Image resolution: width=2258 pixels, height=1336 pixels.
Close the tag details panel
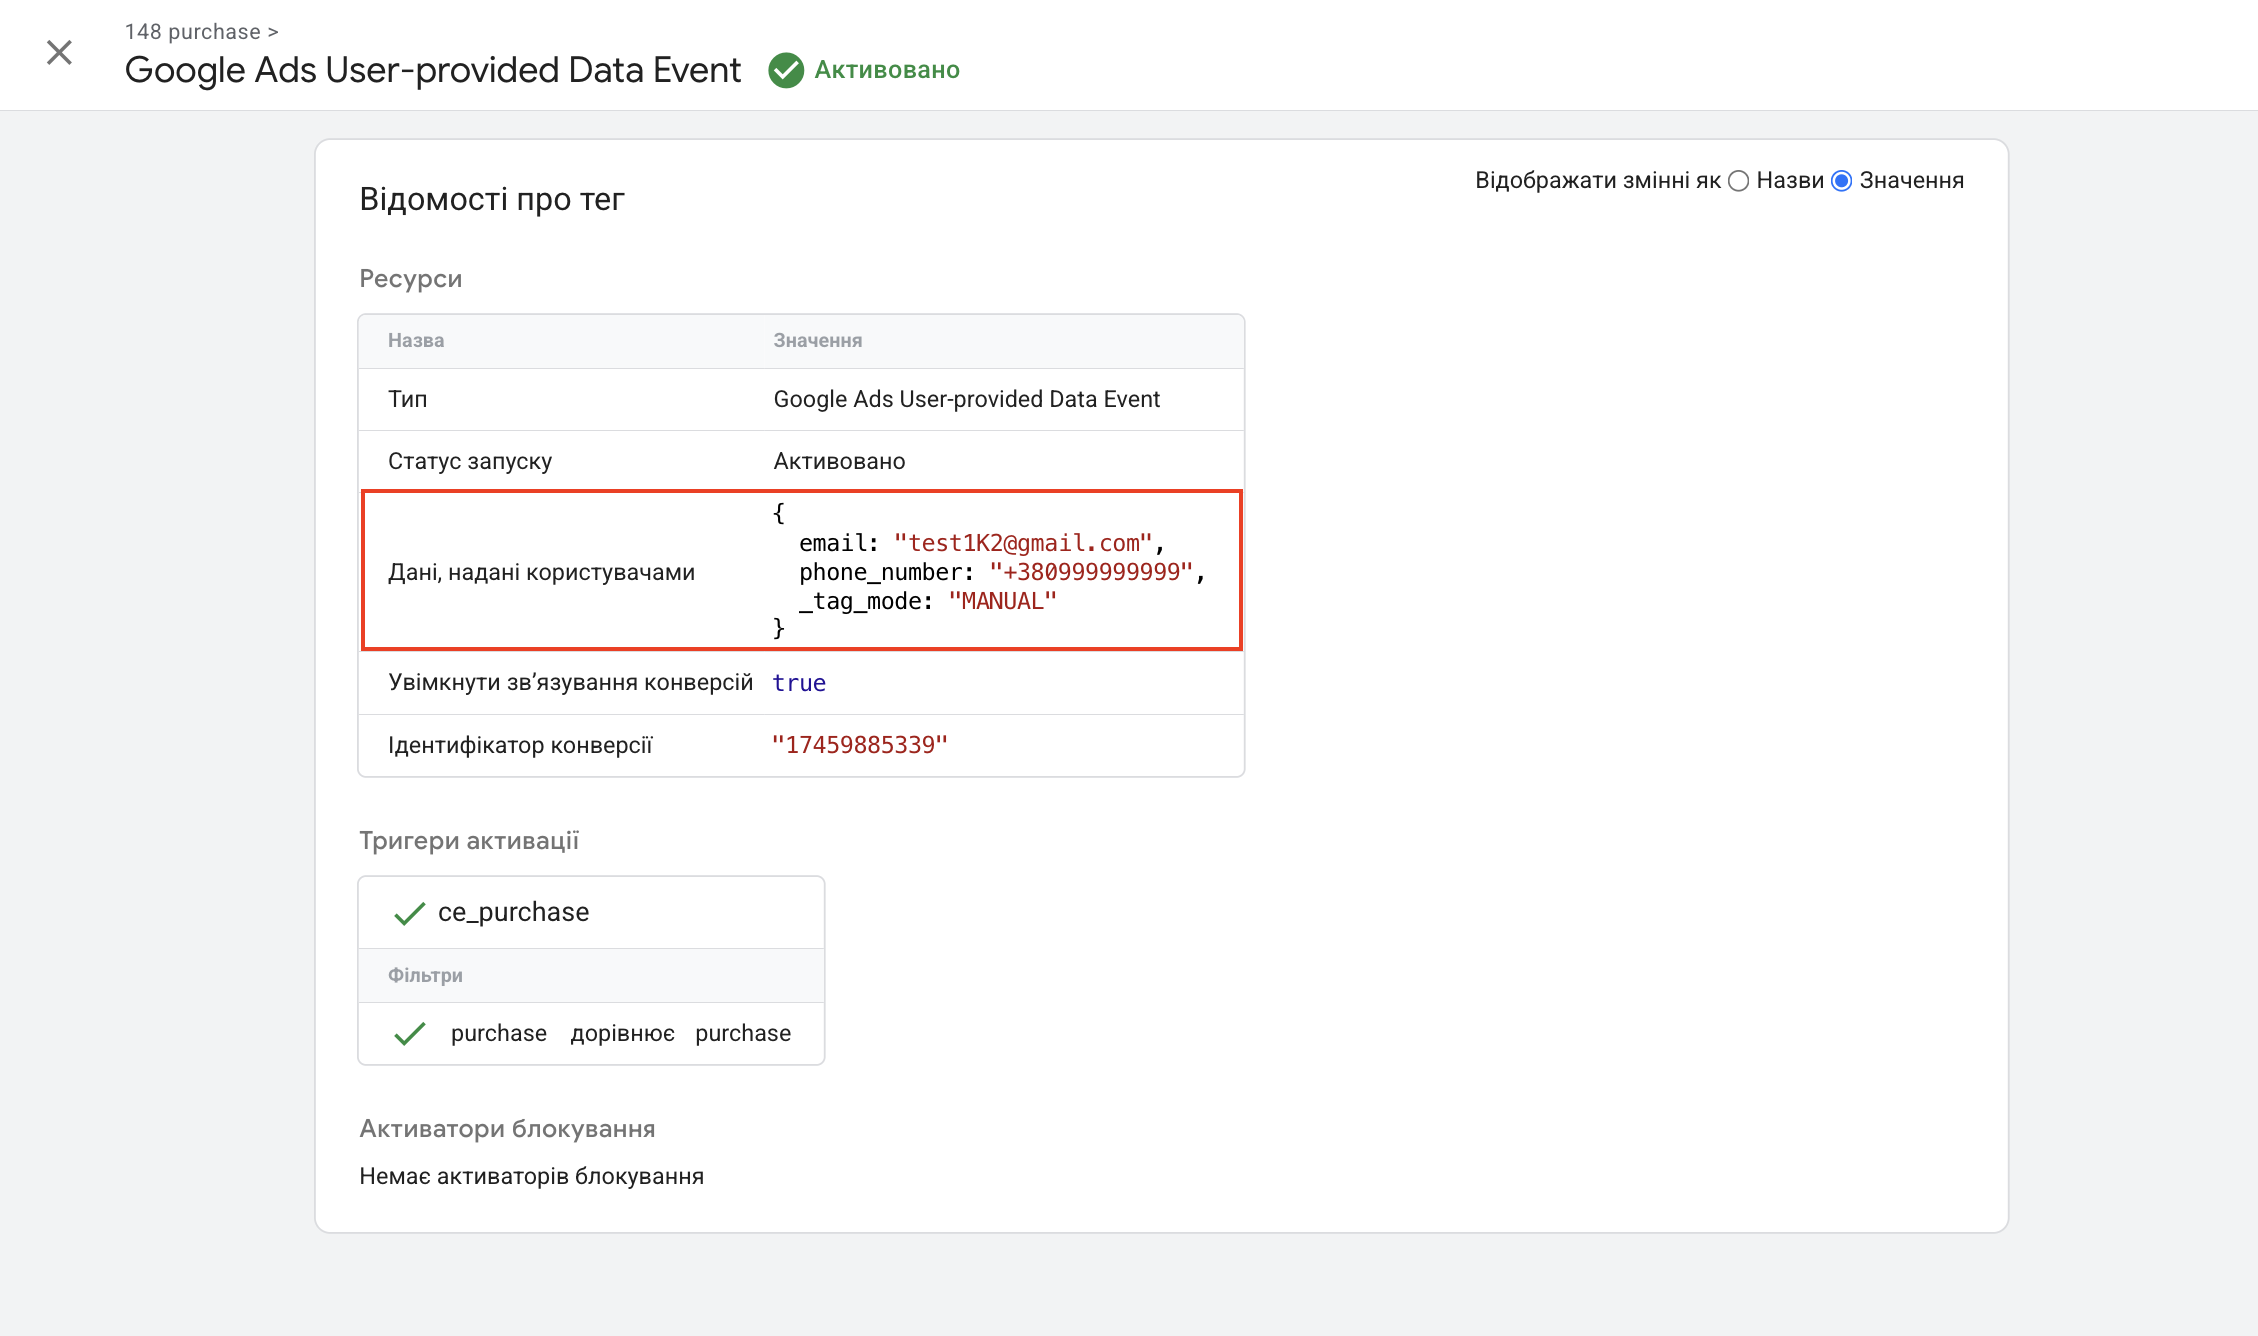click(60, 53)
